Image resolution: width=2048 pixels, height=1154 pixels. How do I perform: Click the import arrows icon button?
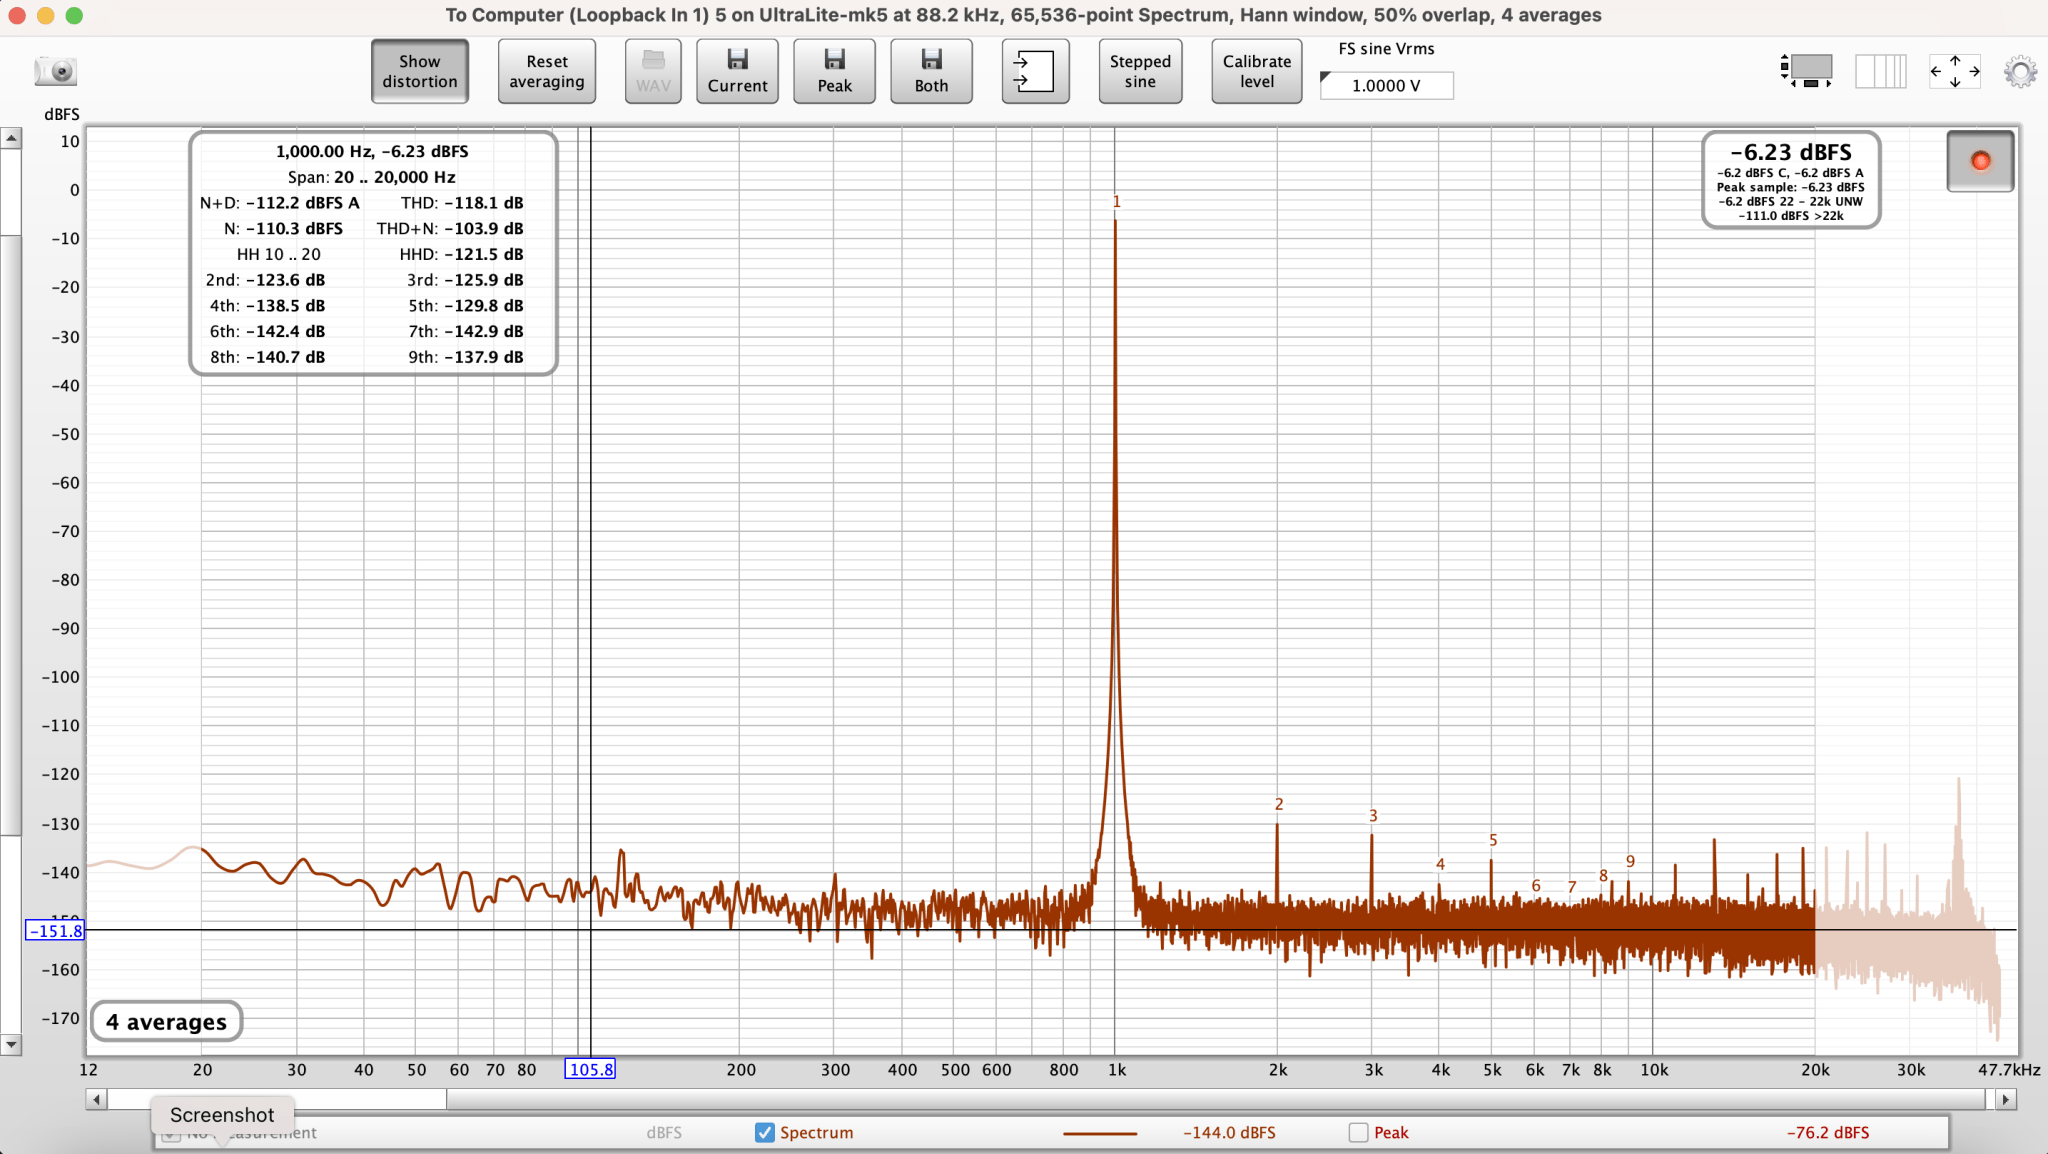pos(1035,71)
